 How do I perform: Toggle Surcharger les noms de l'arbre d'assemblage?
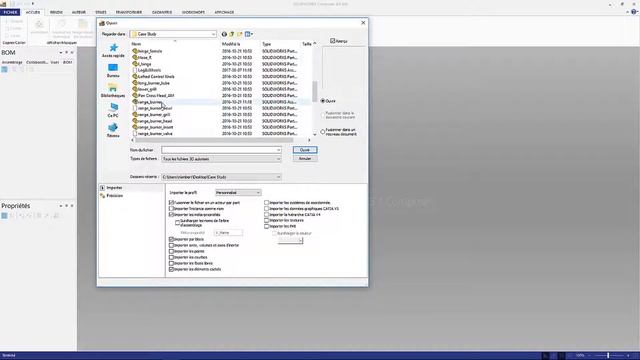(x=178, y=223)
